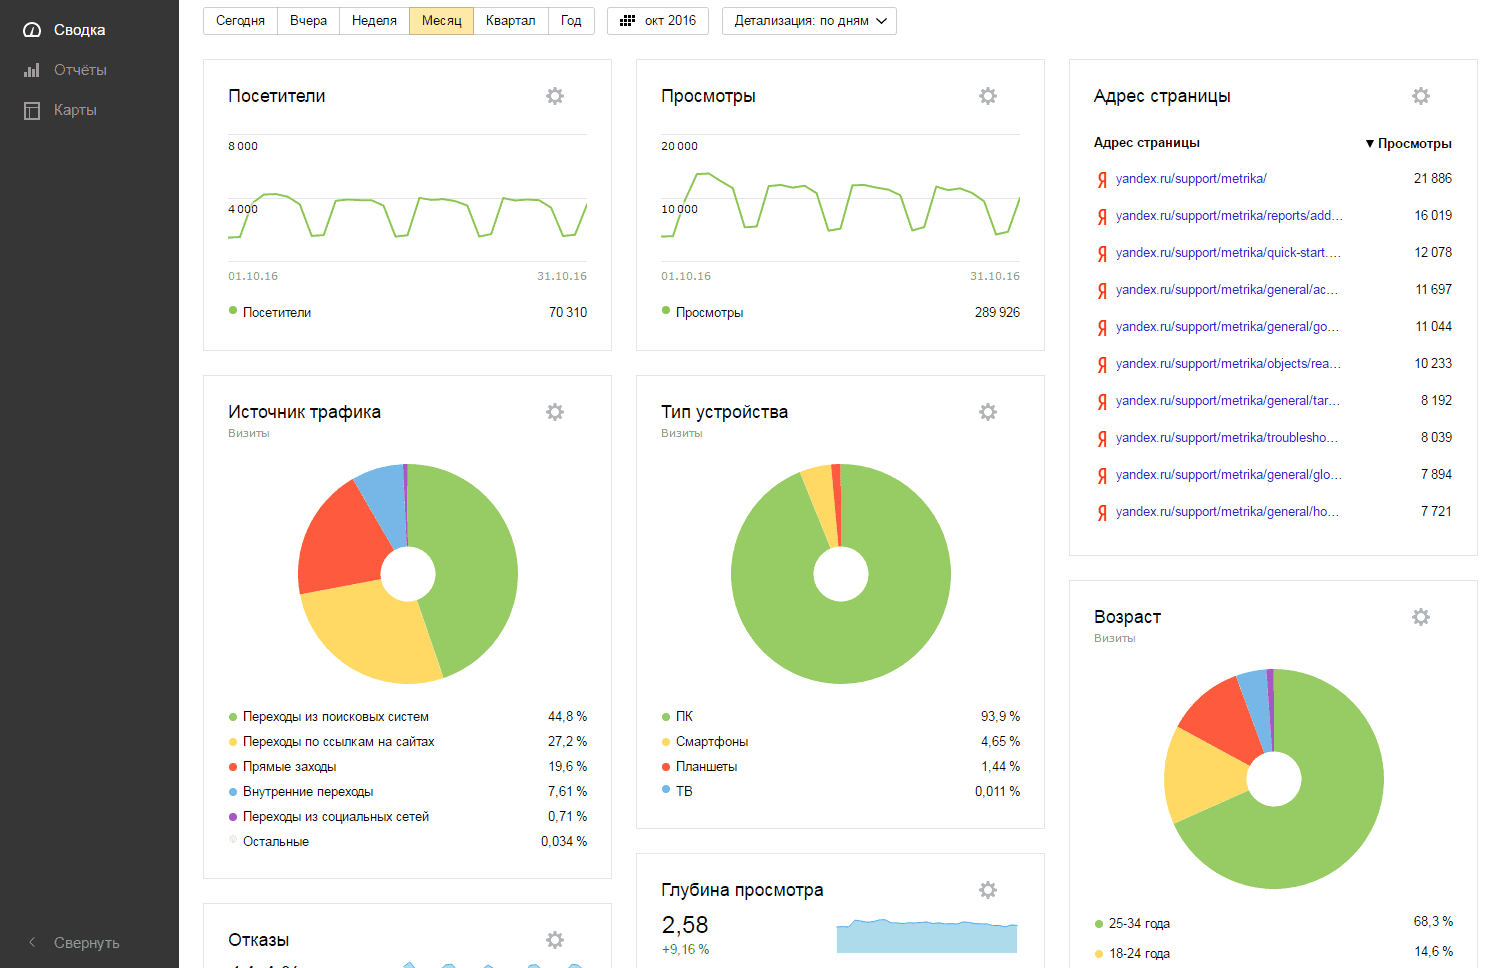Viewport: 1491px width, 968px height.
Task: Open the окт 2016 date picker
Action: [658, 21]
